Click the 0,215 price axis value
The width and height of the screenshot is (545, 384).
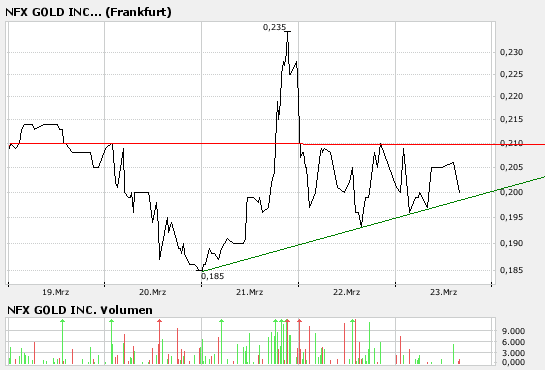tap(511, 119)
